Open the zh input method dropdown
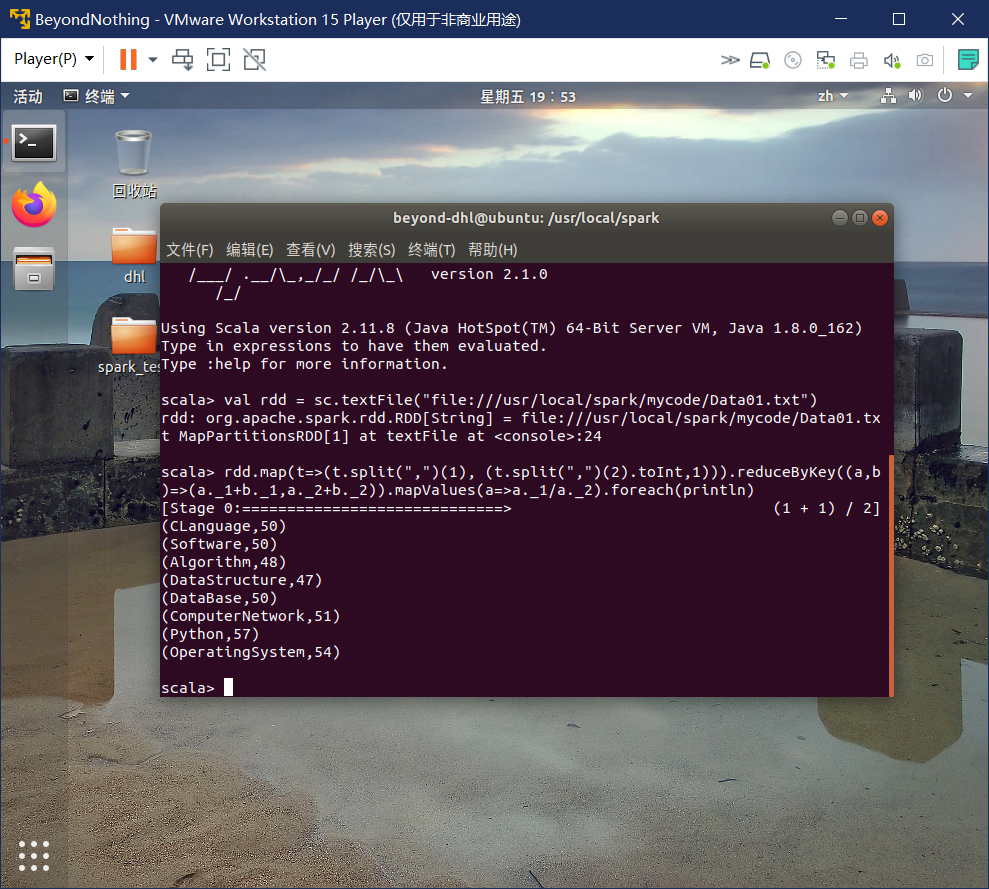989x889 pixels. tap(833, 96)
